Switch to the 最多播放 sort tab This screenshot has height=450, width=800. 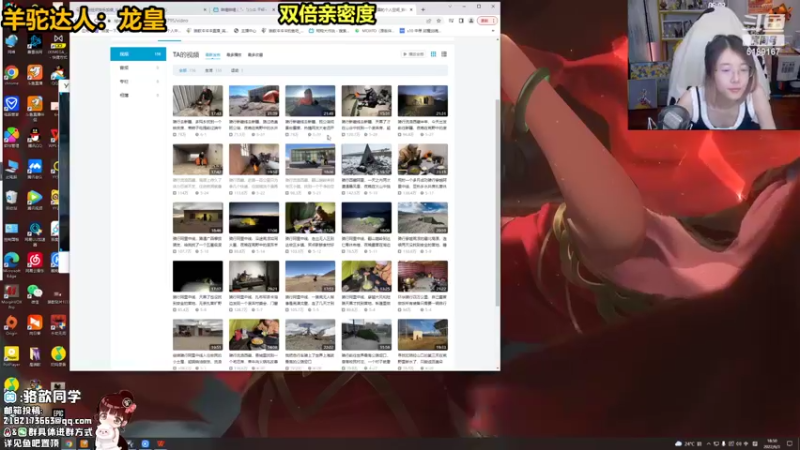(x=234, y=55)
